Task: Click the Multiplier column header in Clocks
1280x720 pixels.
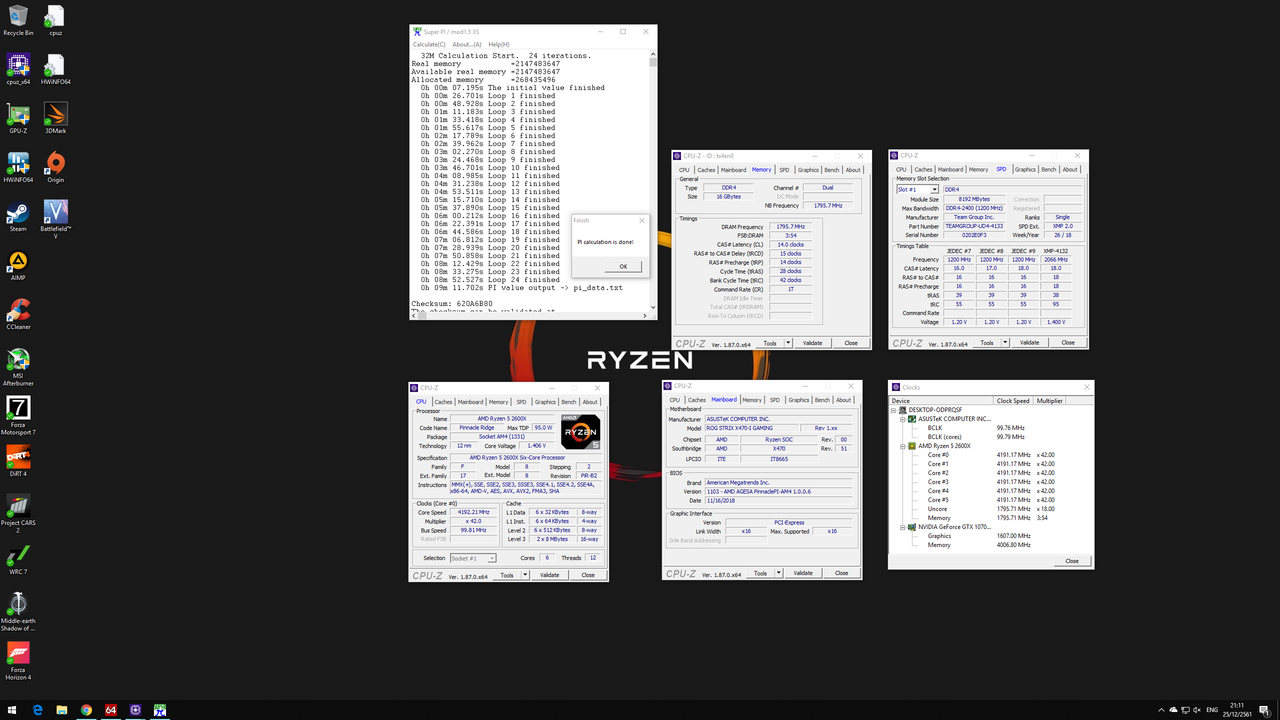Action: tap(1050, 401)
